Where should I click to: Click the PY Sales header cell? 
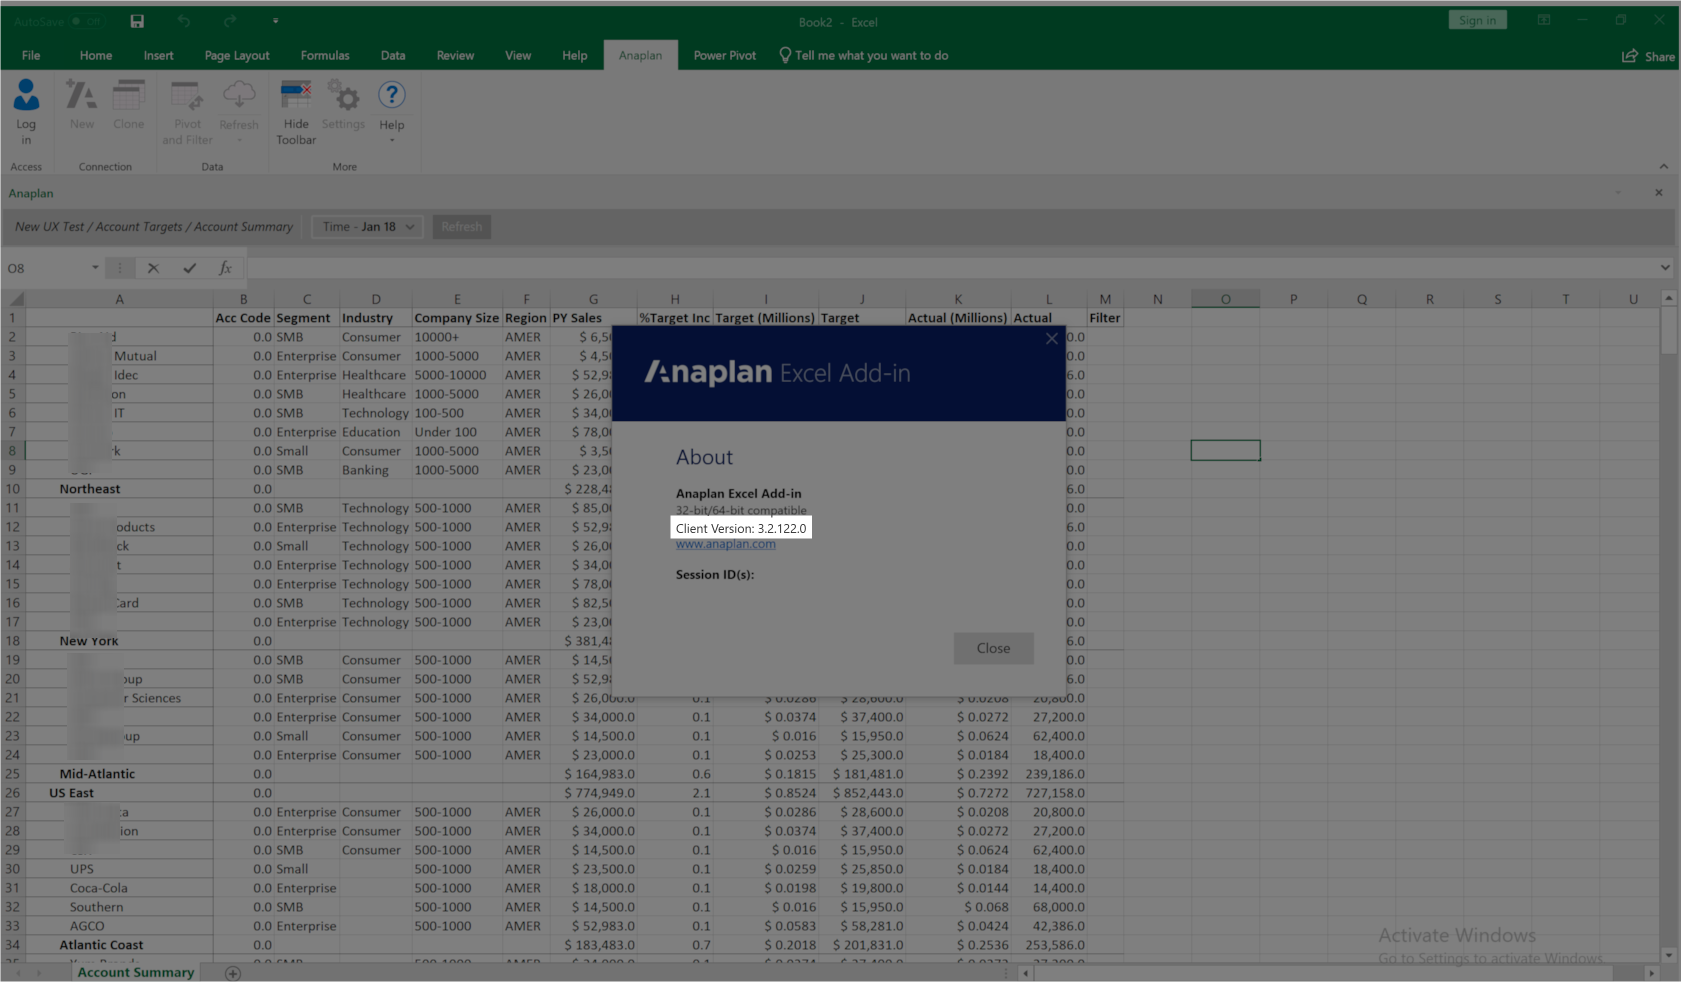click(x=593, y=318)
